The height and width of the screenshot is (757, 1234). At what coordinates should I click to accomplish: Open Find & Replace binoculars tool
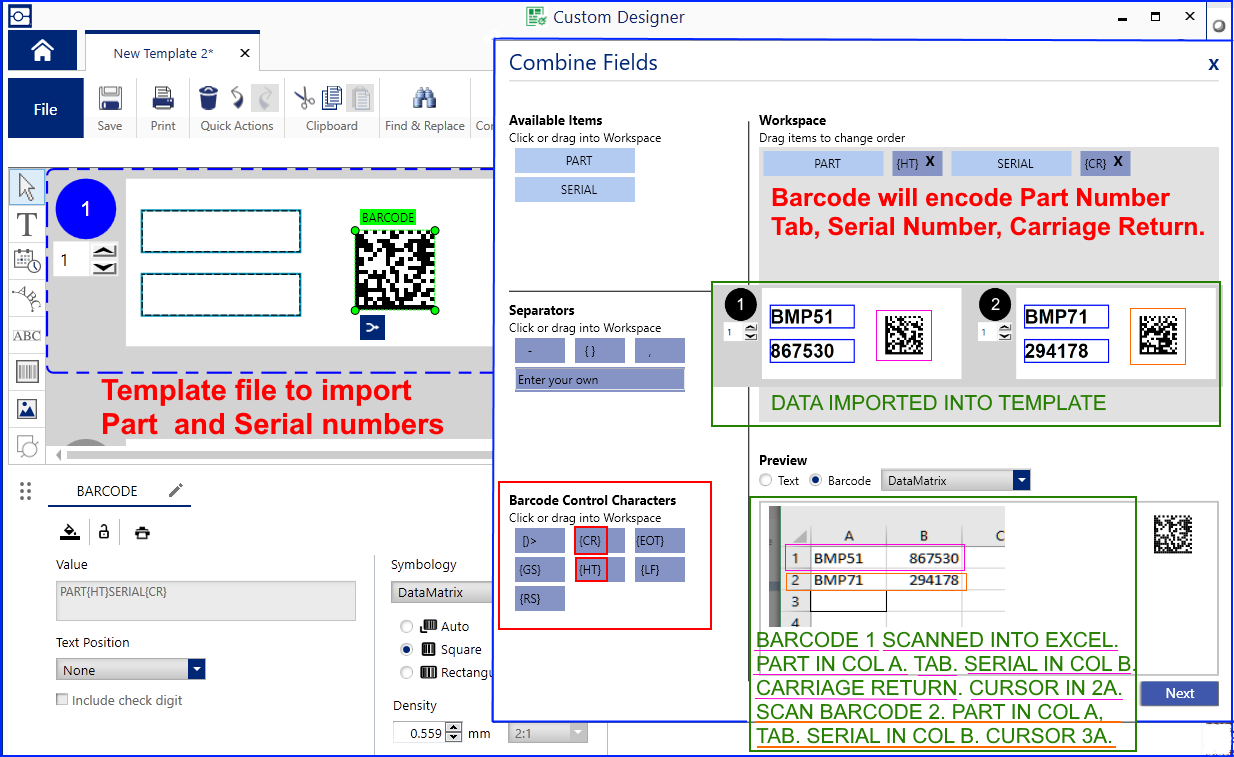425,98
